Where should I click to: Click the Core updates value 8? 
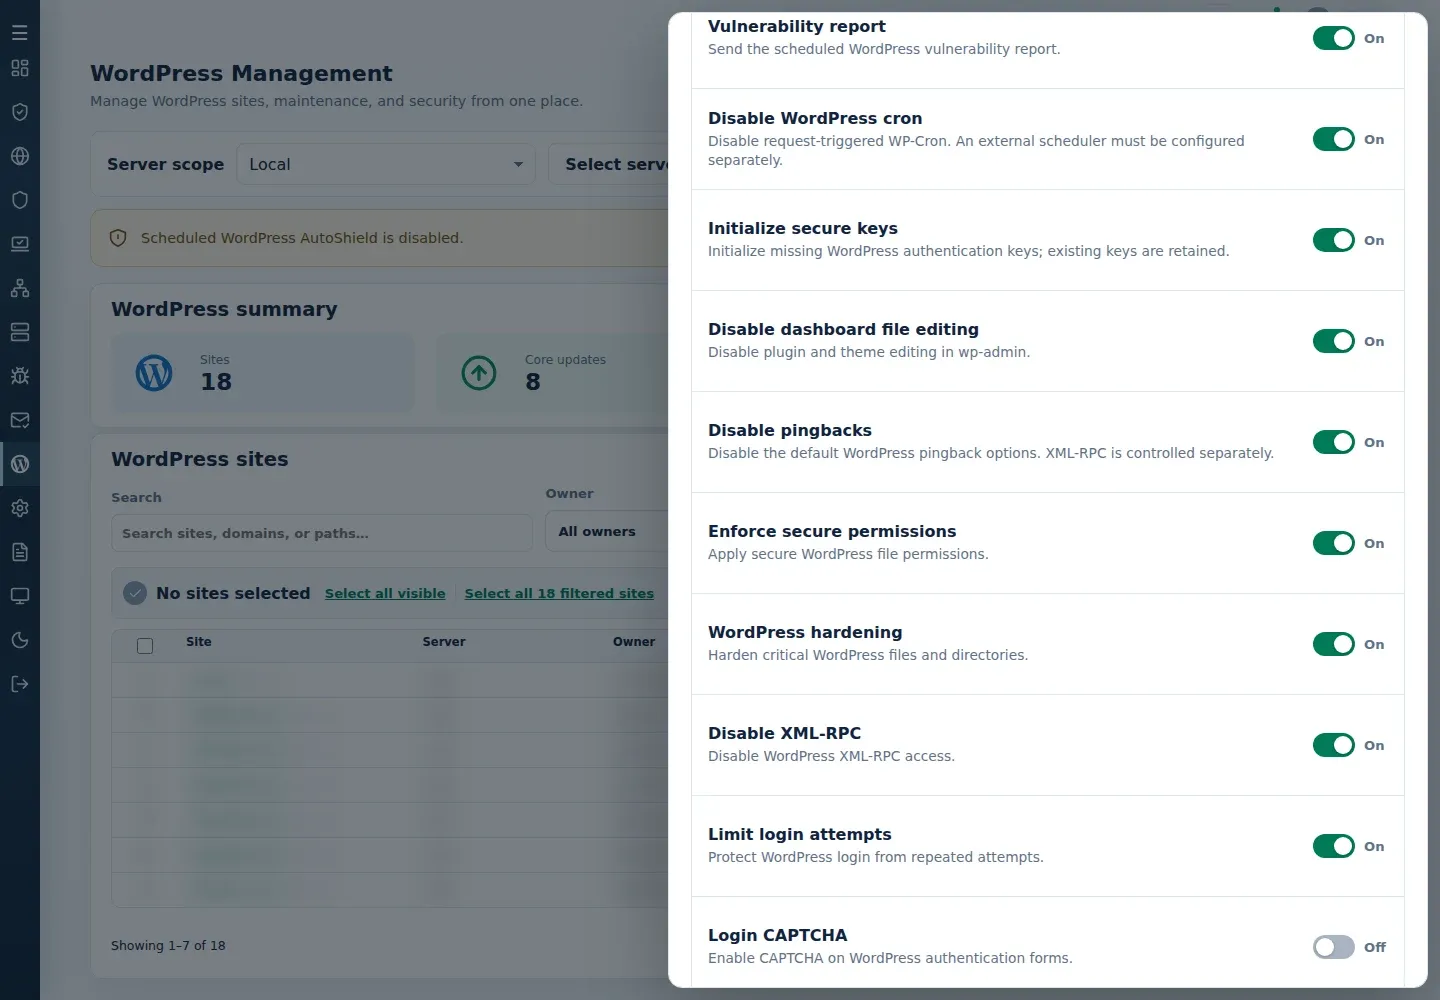(533, 382)
